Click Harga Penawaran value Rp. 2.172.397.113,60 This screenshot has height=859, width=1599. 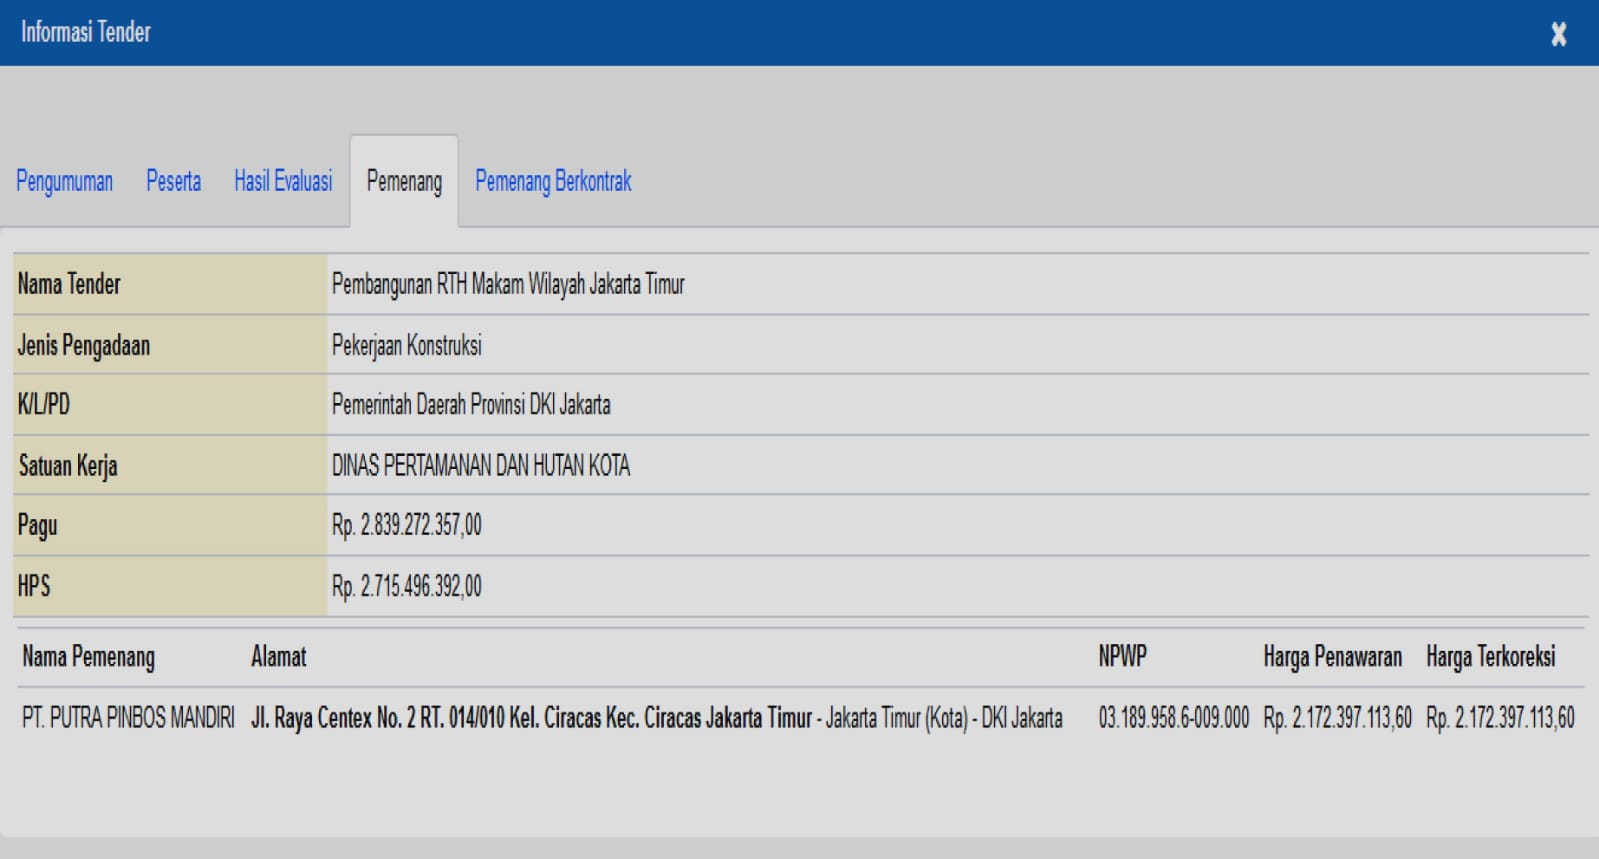click(x=1338, y=718)
